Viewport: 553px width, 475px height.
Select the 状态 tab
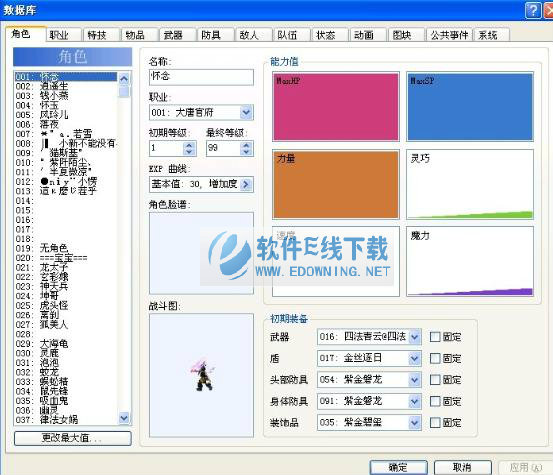coord(330,35)
